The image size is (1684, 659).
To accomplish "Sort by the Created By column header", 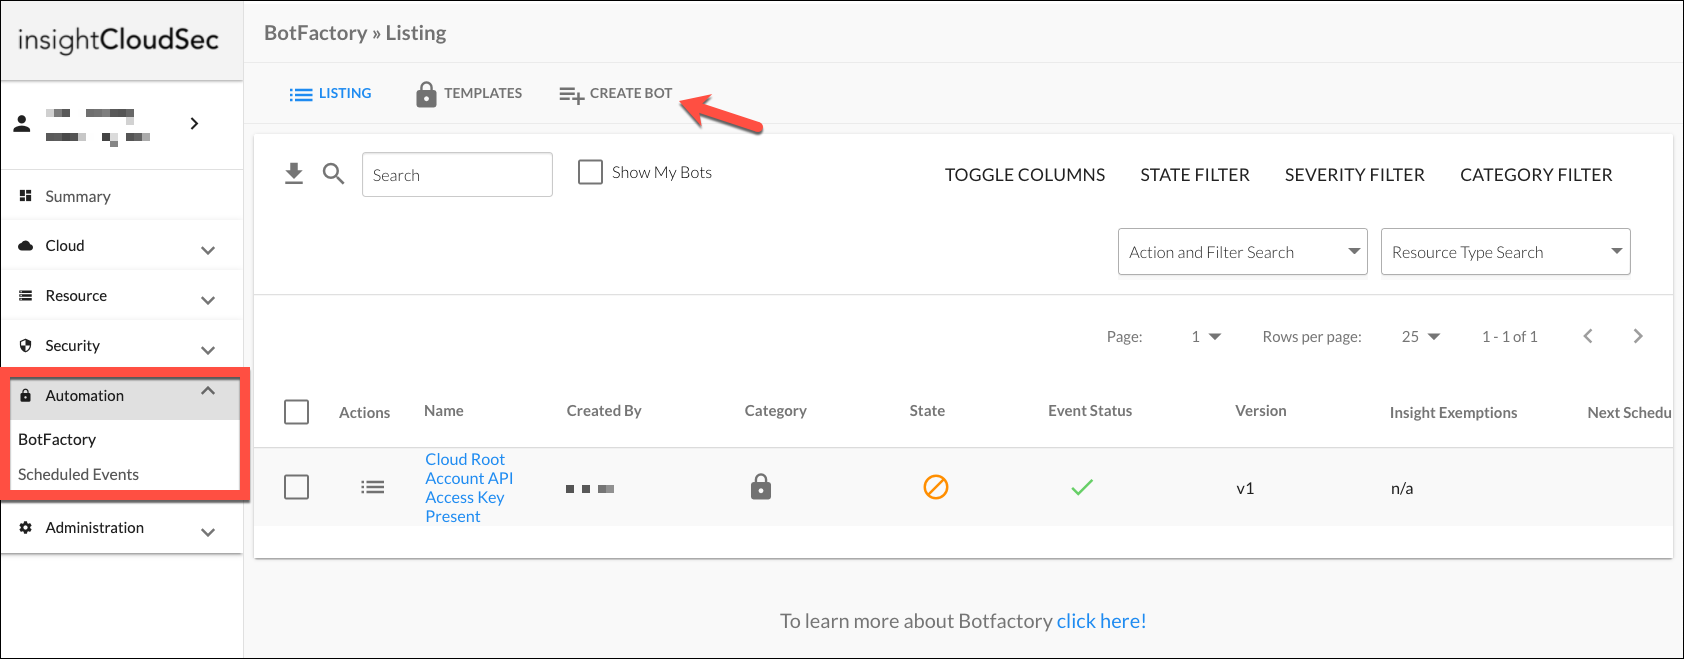I will pos(604,411).
